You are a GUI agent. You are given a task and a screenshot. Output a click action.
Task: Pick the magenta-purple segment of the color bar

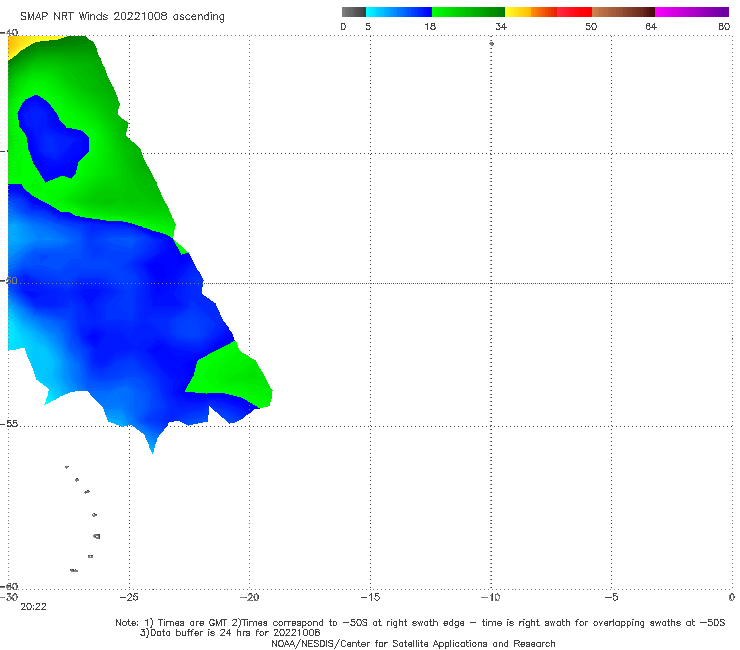pyautogui.click(x=692, y=12)
